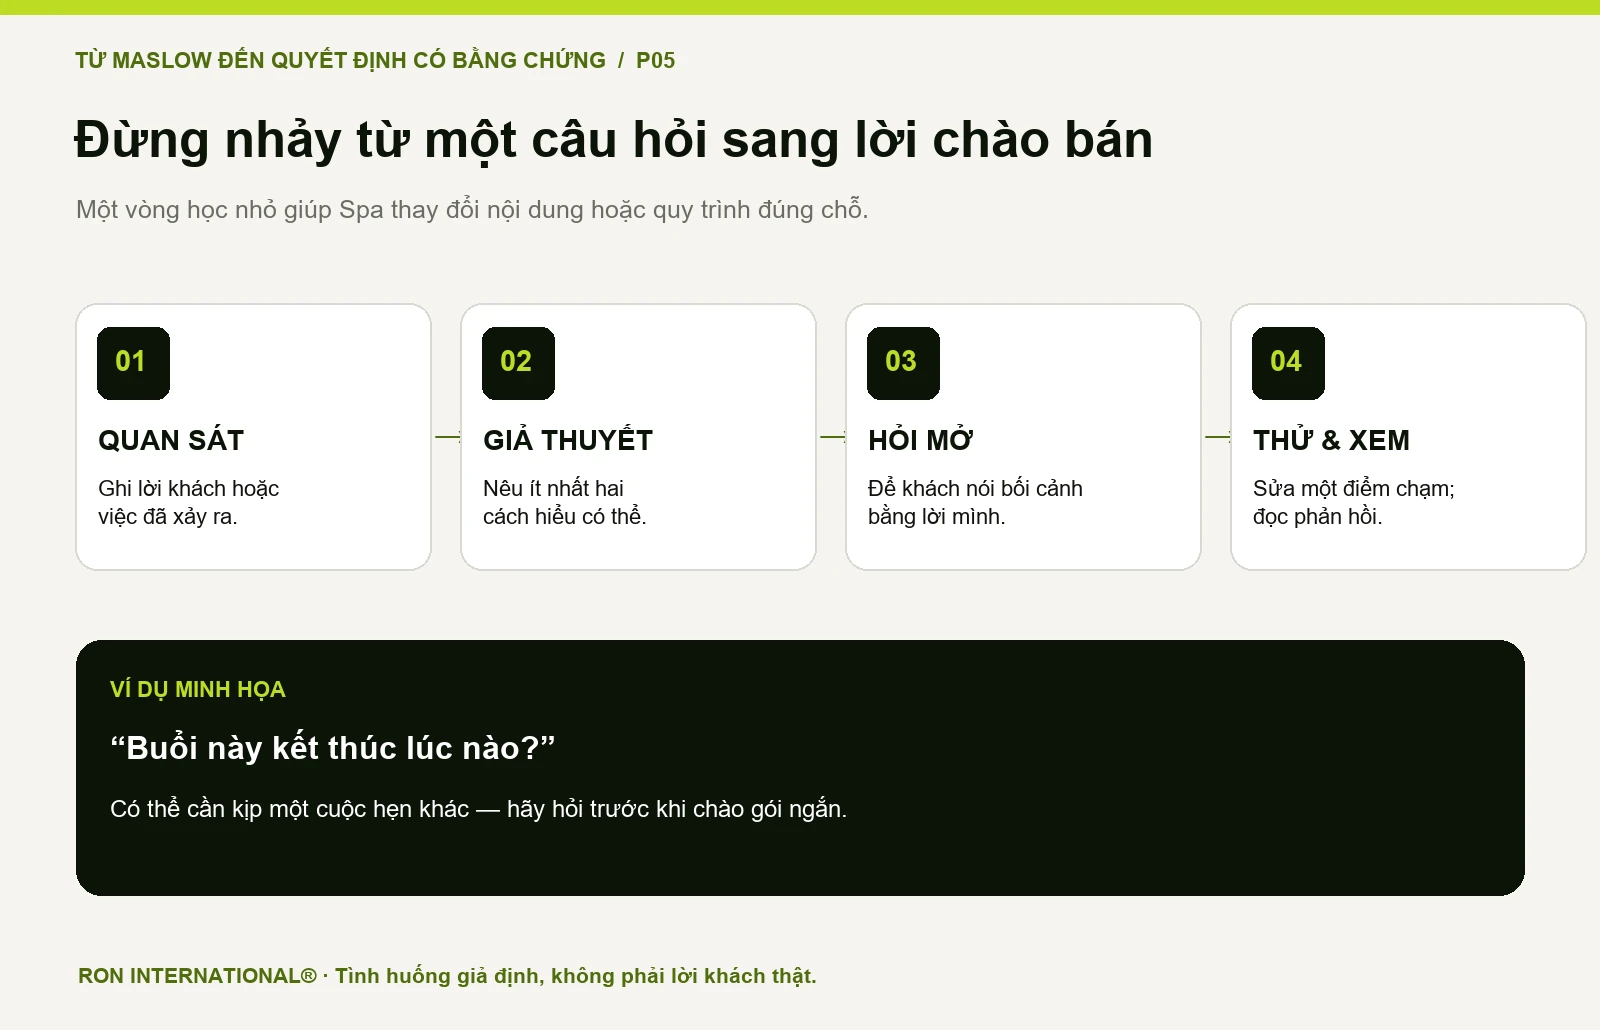Viewport: 1600px width, 1030px height.
Task: Click the text "Sửa một điểm chạm; đọc phản hồi."
Action: 1354,502
